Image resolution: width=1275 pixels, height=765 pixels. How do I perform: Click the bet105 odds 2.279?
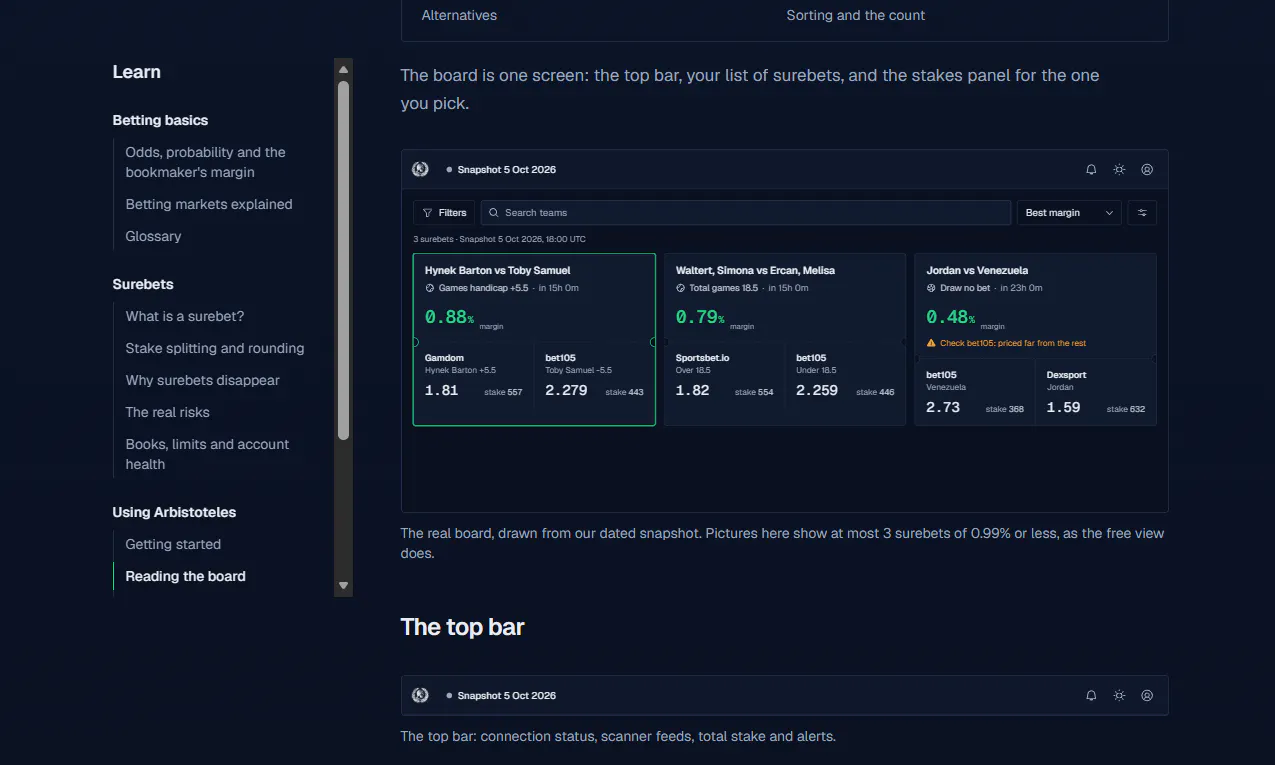tap(566, 391)
